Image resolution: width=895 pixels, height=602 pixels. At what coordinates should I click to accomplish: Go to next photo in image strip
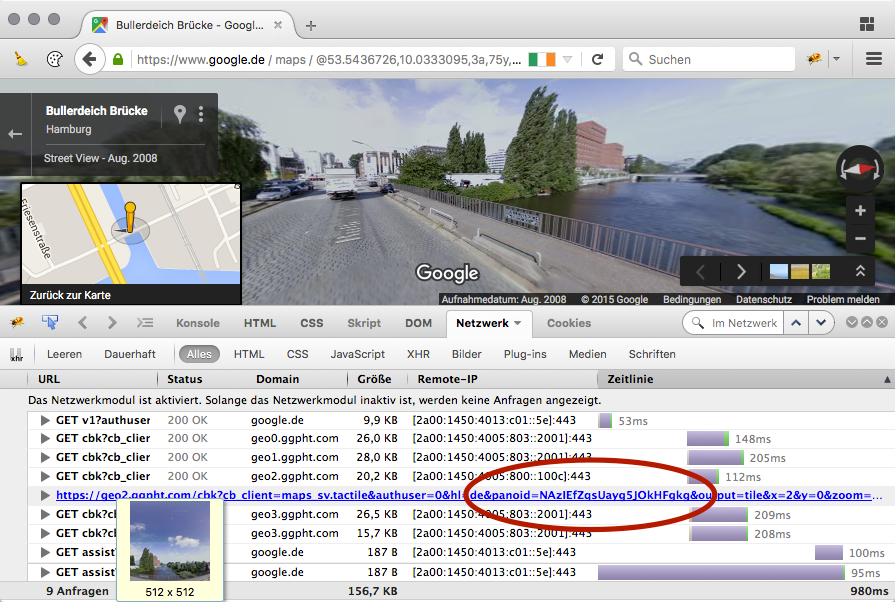741,272
